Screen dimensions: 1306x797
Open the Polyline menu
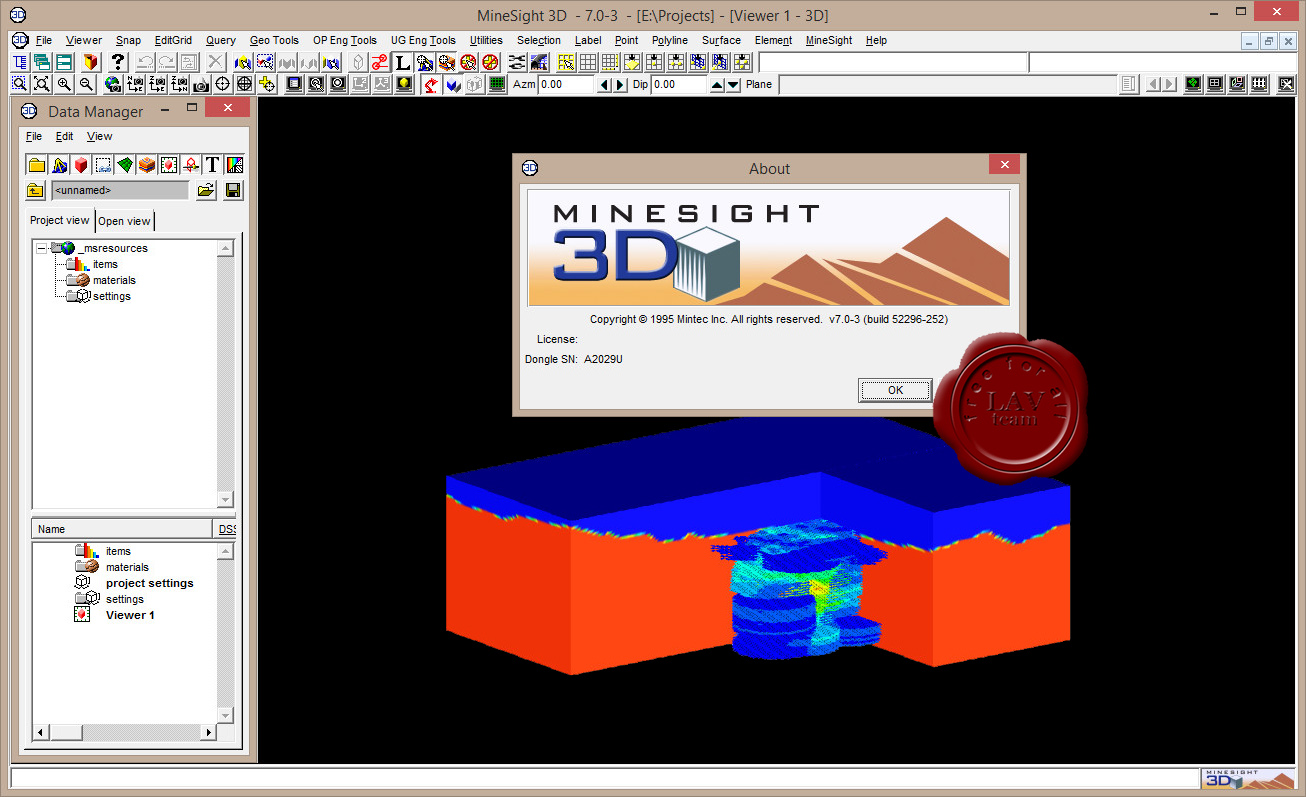click(670, 41)
